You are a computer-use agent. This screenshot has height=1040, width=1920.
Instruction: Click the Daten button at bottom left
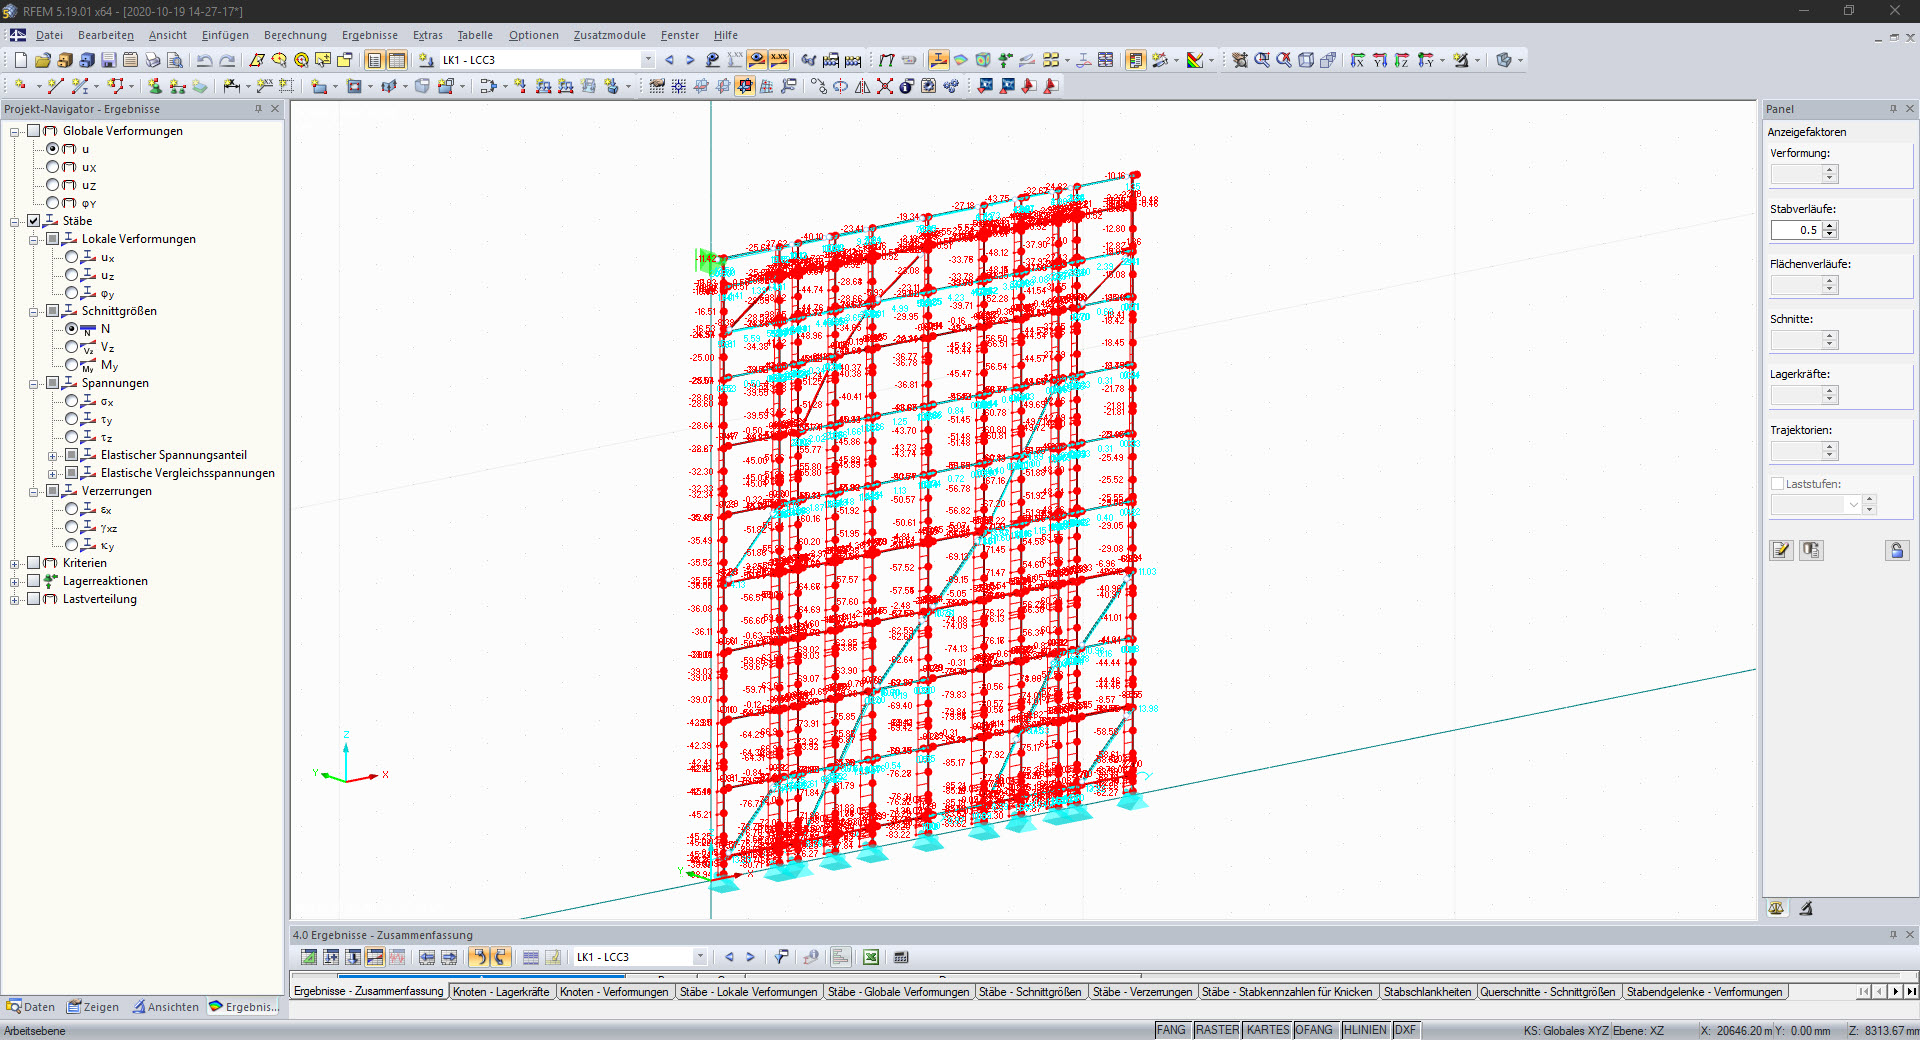tap(31, 1007)
